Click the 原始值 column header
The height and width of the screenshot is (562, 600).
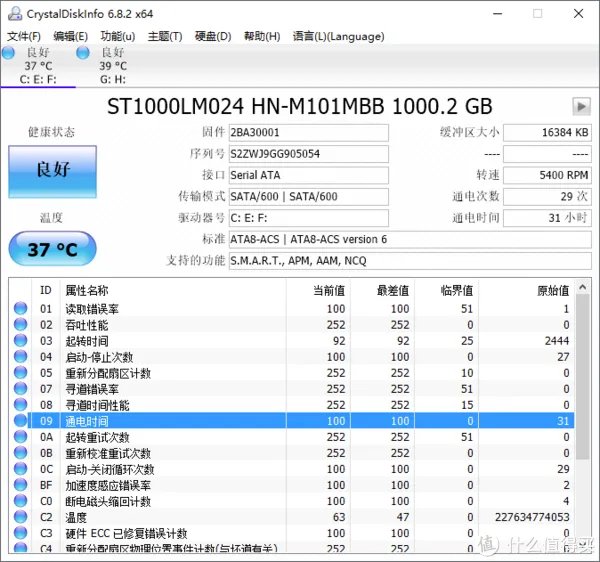pos(527,290)
